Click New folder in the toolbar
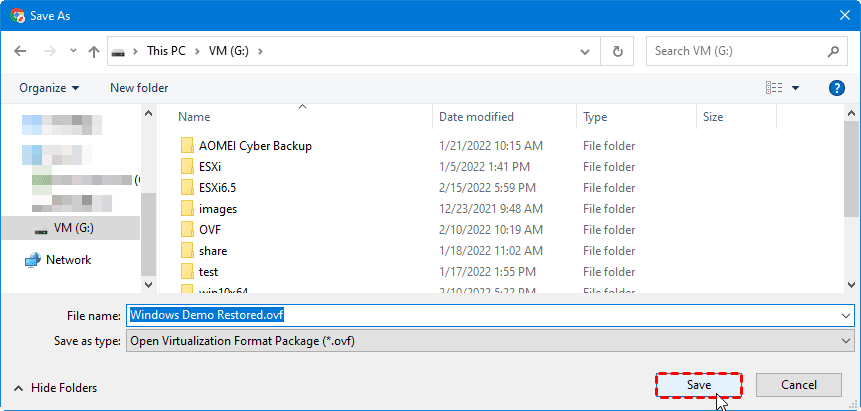This screenshot has width=861, height=411. [x=139, y=88]
